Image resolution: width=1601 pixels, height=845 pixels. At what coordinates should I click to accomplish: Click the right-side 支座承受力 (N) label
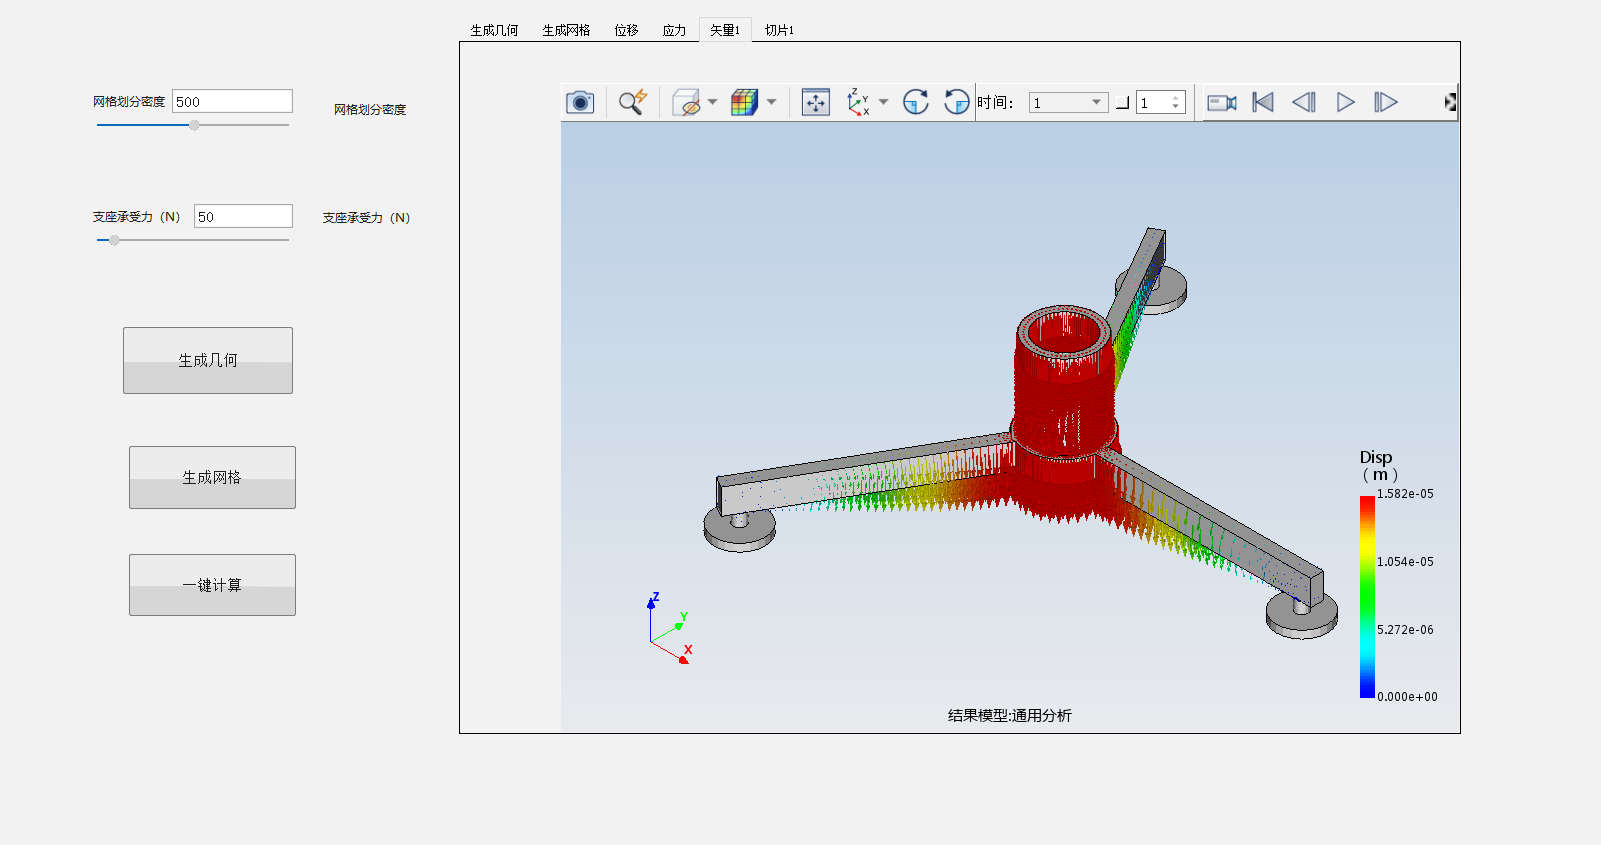click(366, 217)
